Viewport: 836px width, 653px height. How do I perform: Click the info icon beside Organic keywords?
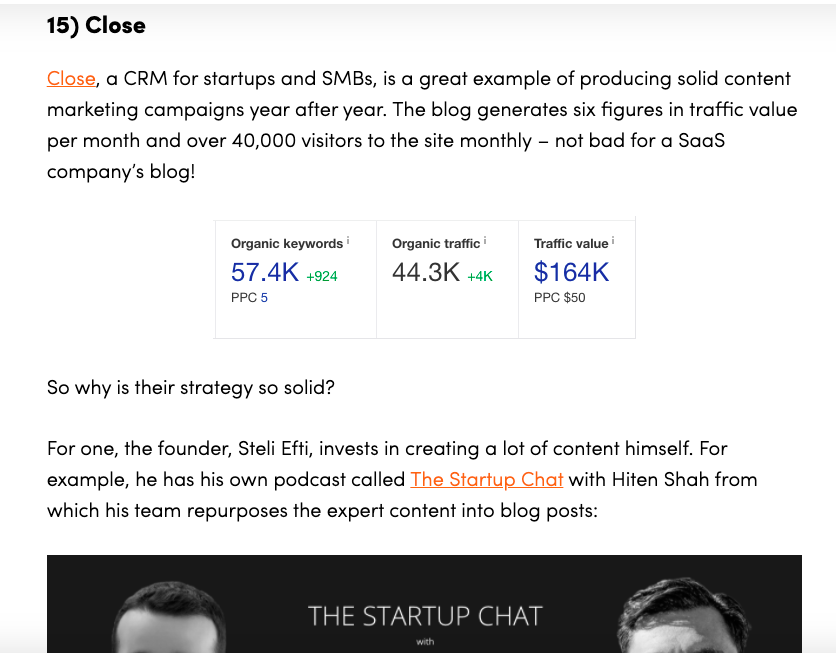click(348, 242)
